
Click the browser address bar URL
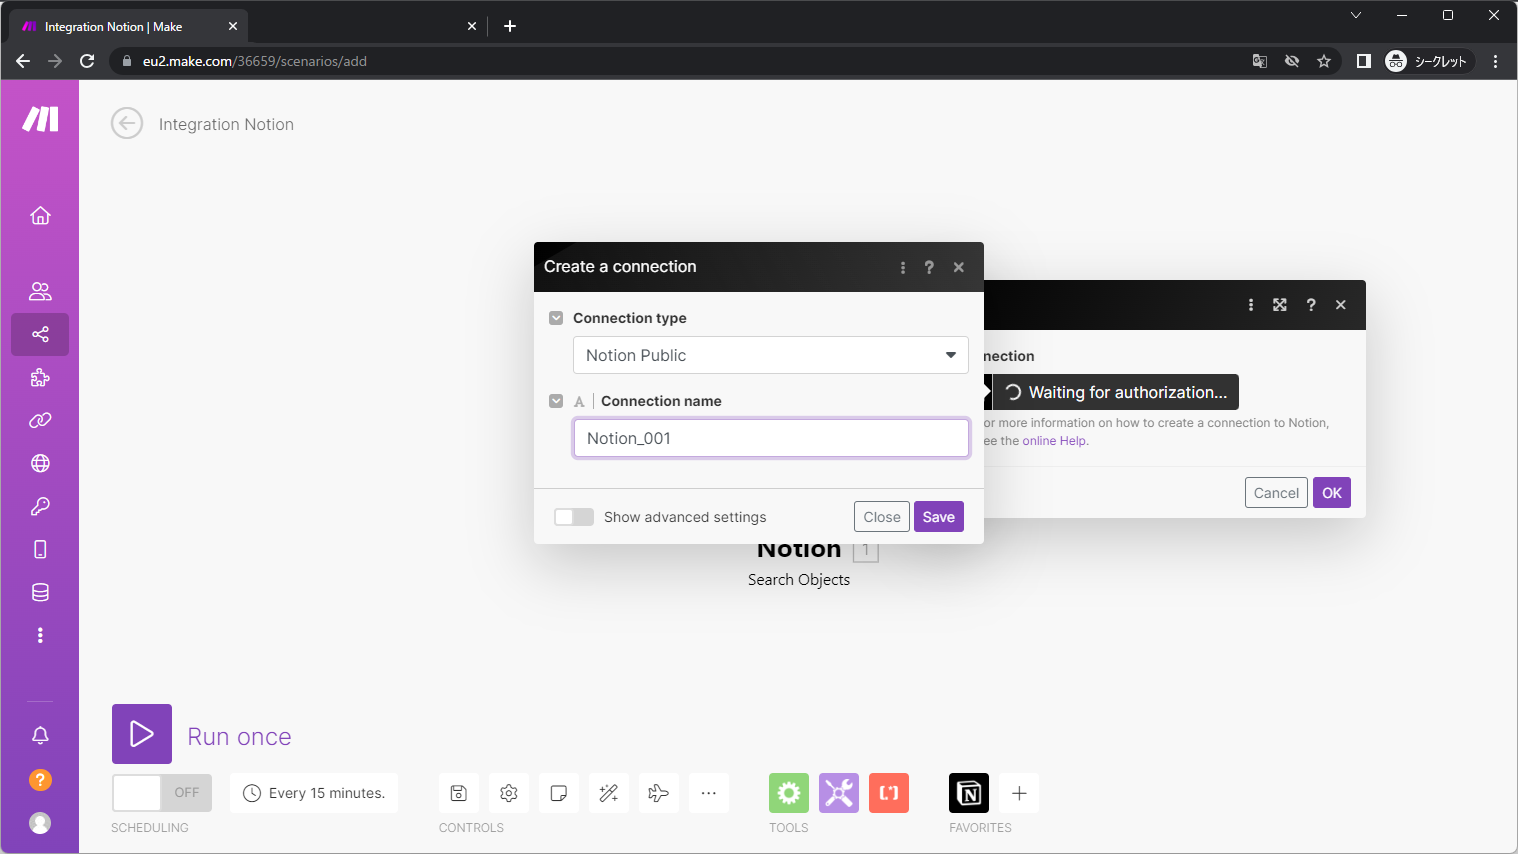click(254, 61)
